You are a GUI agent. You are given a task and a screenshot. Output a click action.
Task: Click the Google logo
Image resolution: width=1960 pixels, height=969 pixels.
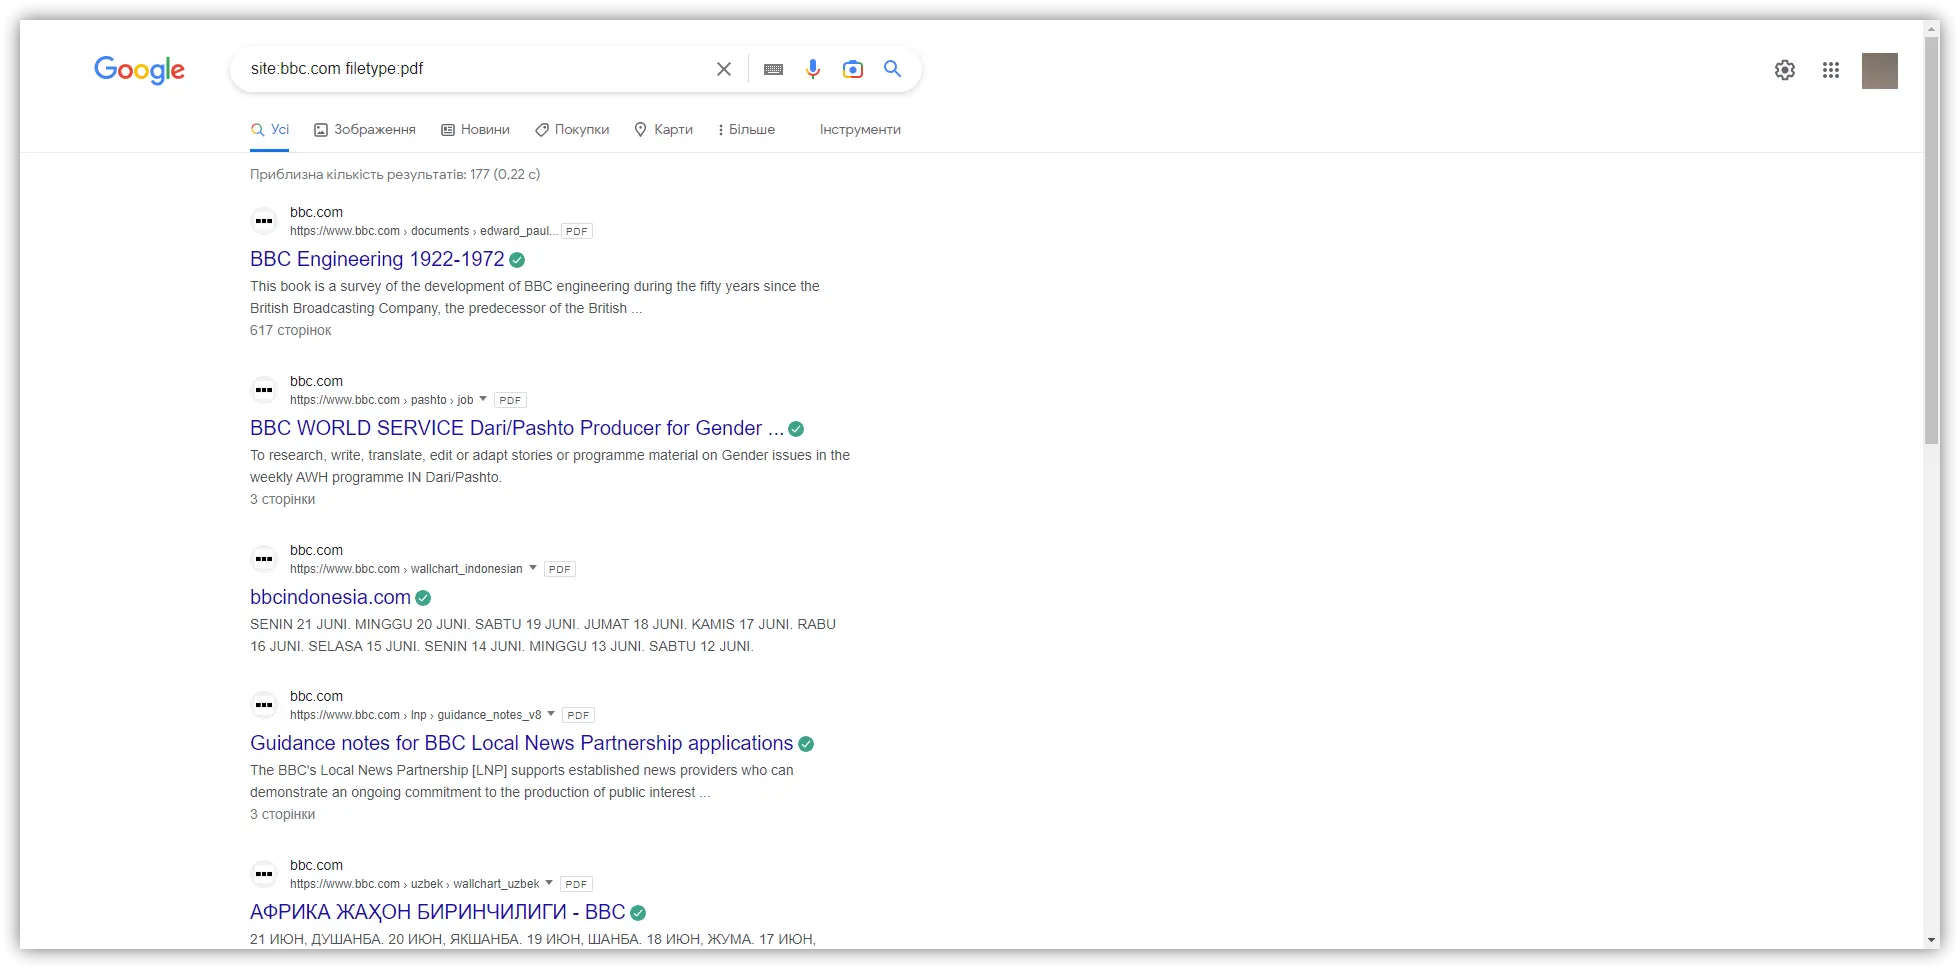pos(139,70)
